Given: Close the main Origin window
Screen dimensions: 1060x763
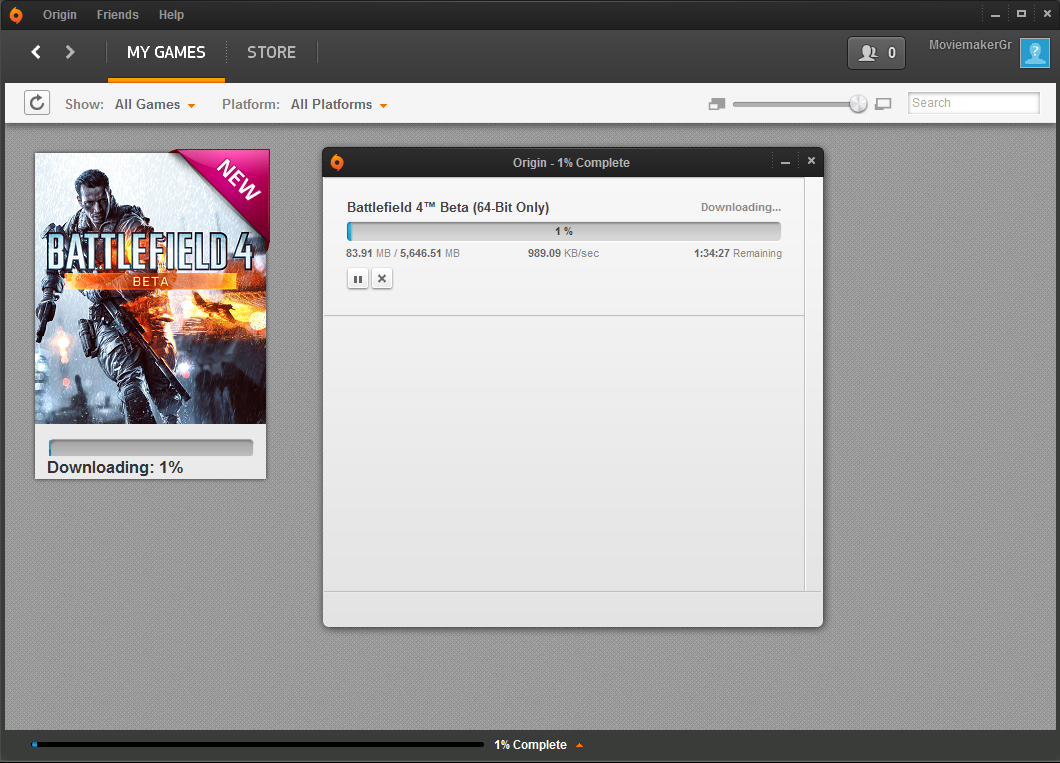Looking at the screenshot, I should [x=1047, y=14].
